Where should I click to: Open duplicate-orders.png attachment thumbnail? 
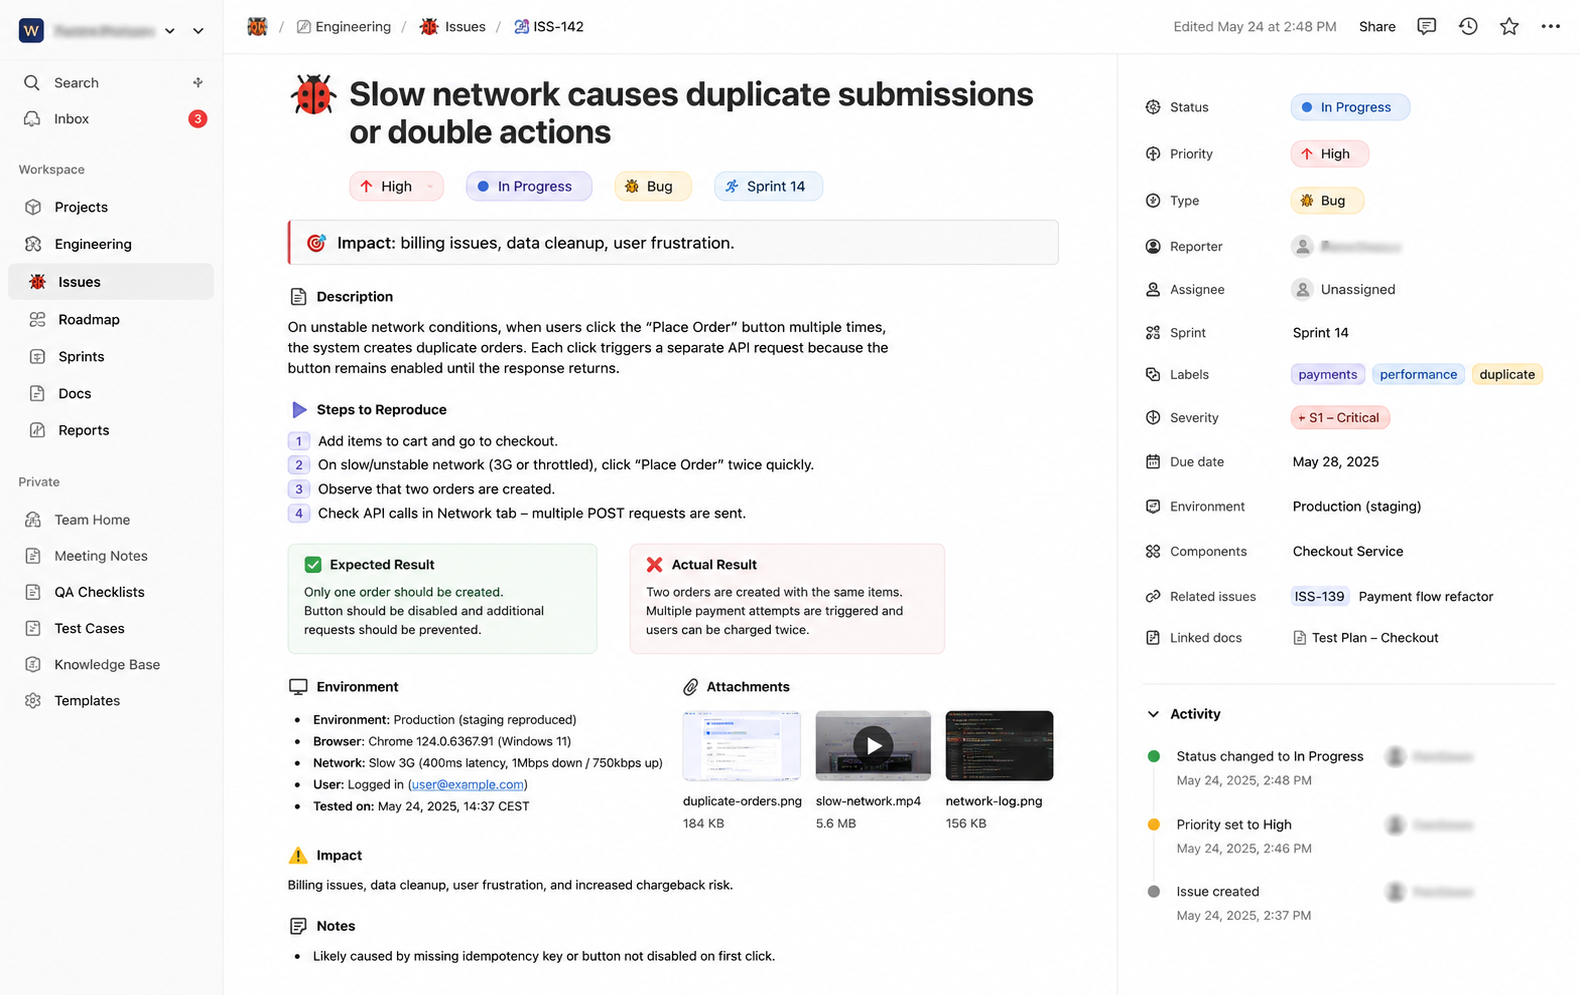(742, 746)
